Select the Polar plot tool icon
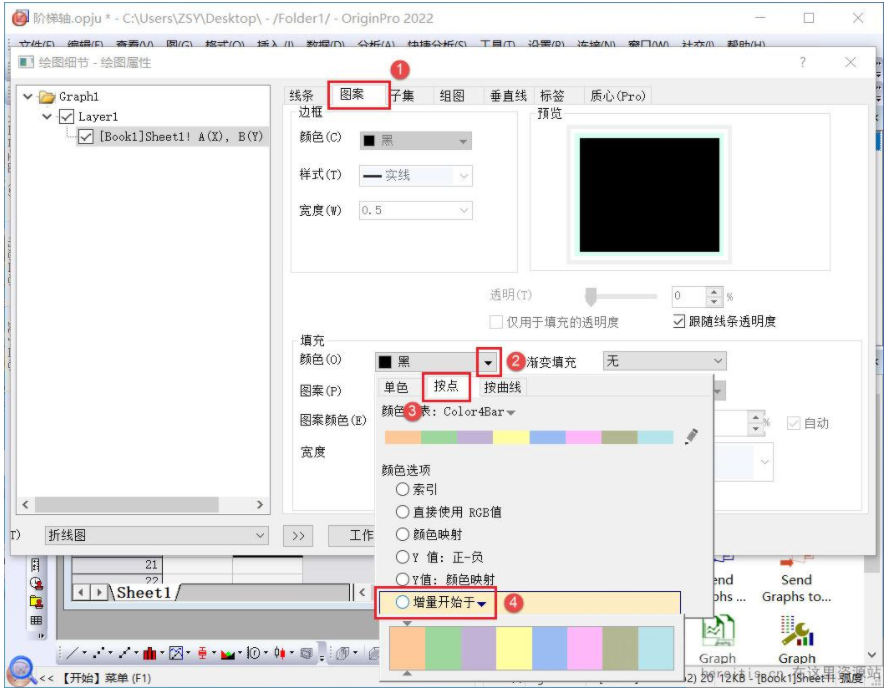The width and height of the screenshot is (886, 690). pyautogui.click(x=254, y=653)
